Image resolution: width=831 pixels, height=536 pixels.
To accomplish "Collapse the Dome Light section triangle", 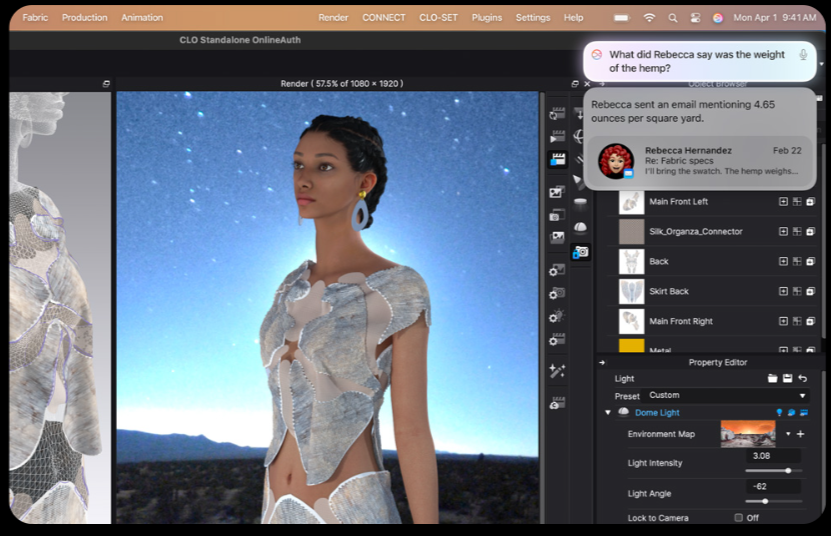I will 607,412.
